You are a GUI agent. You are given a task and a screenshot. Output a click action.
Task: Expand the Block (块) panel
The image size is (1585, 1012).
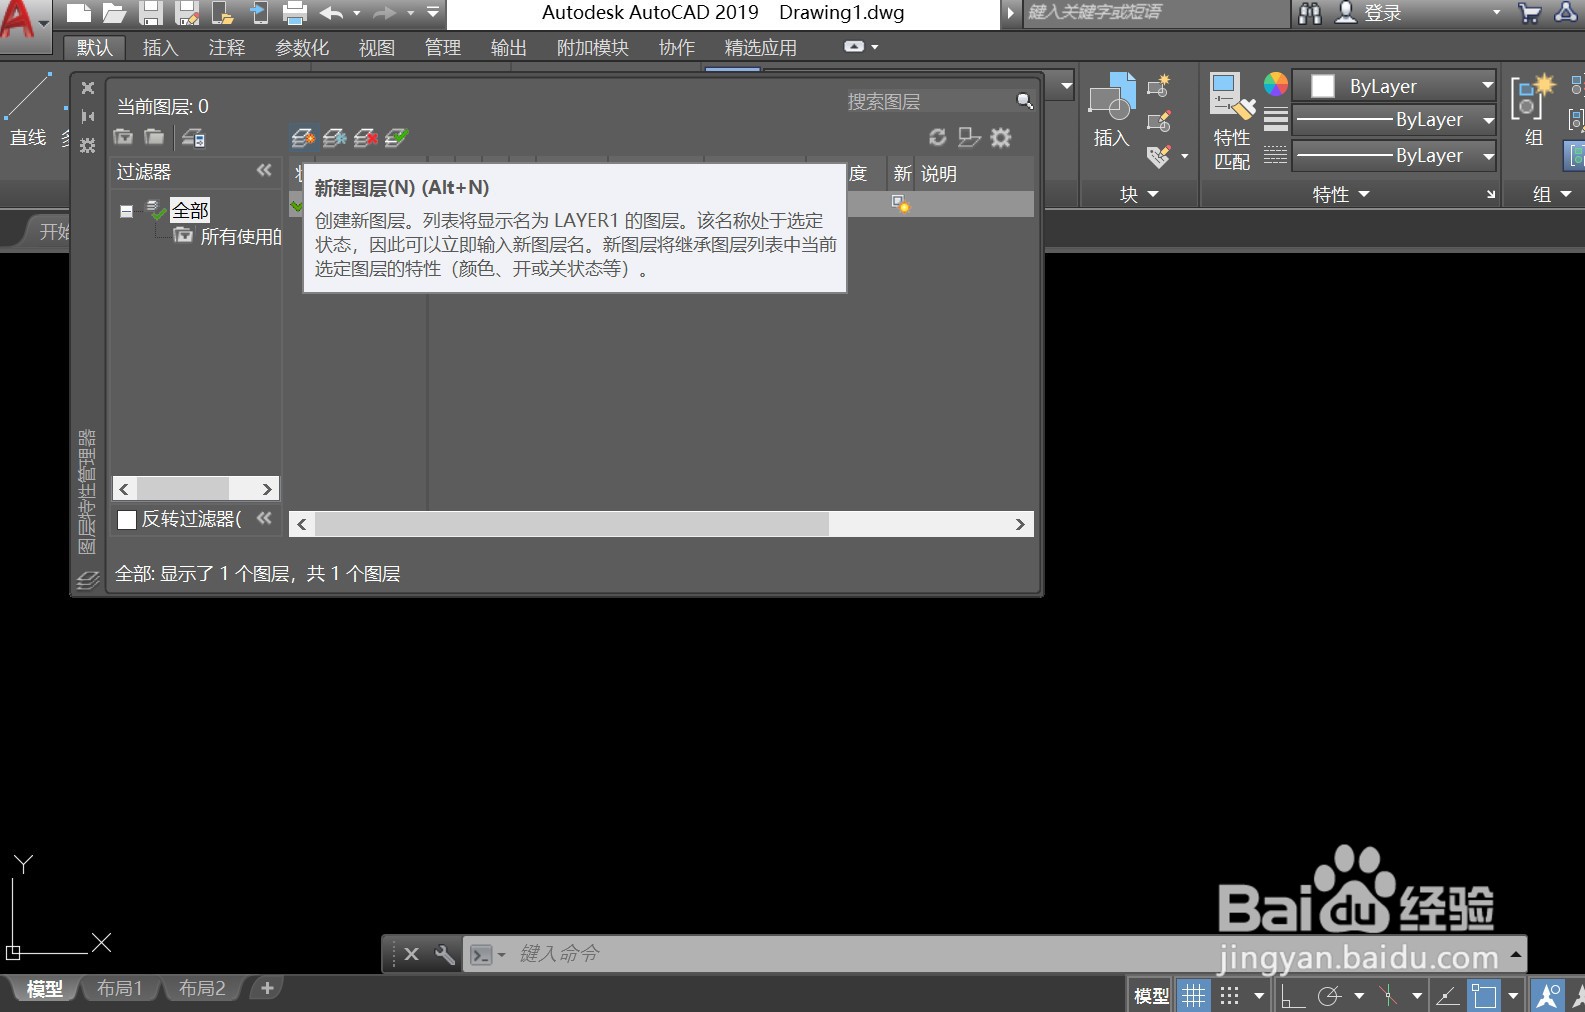1139,194
